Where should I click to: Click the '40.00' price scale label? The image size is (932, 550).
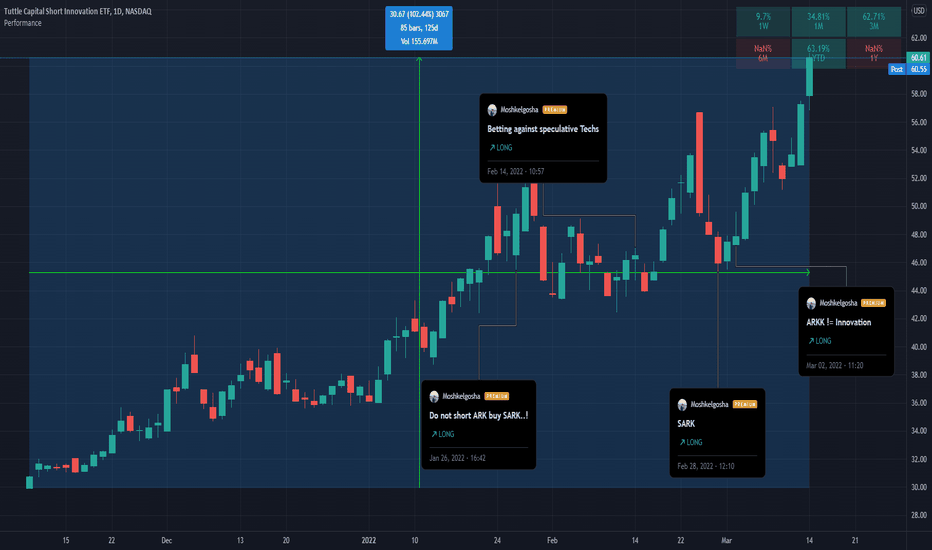(x=918, y=347)
